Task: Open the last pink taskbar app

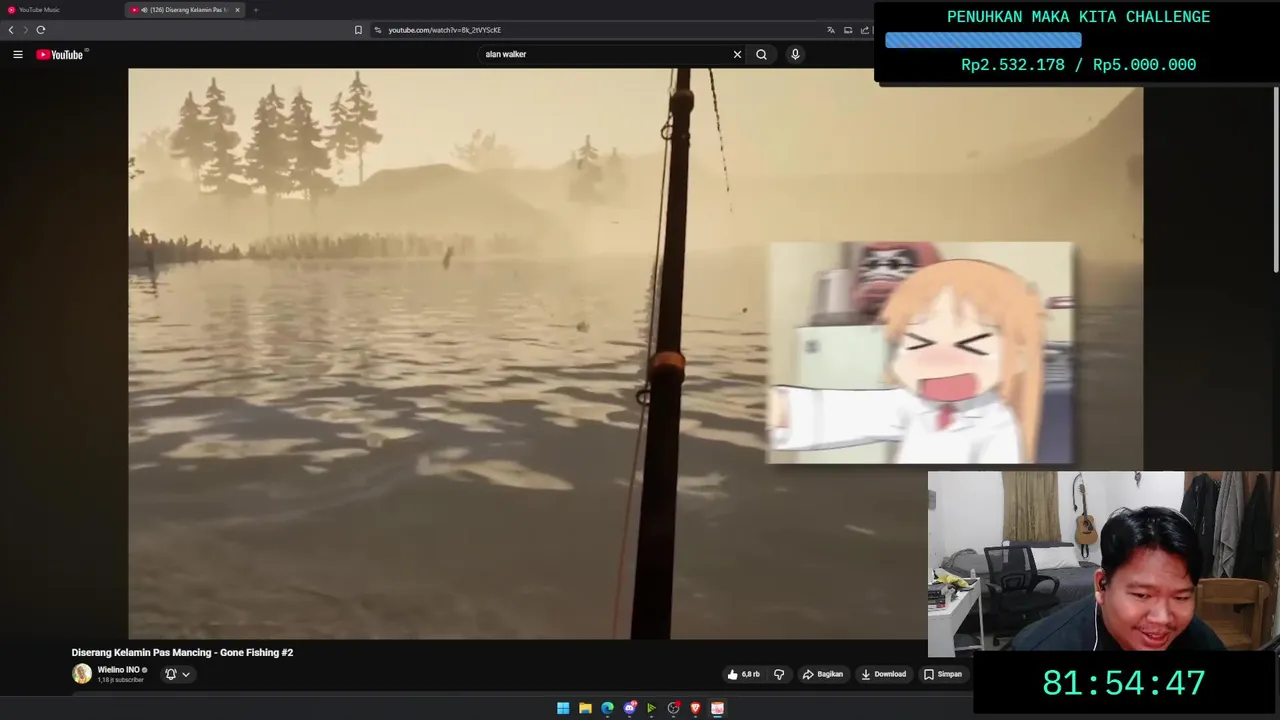Action: point(717,708)
